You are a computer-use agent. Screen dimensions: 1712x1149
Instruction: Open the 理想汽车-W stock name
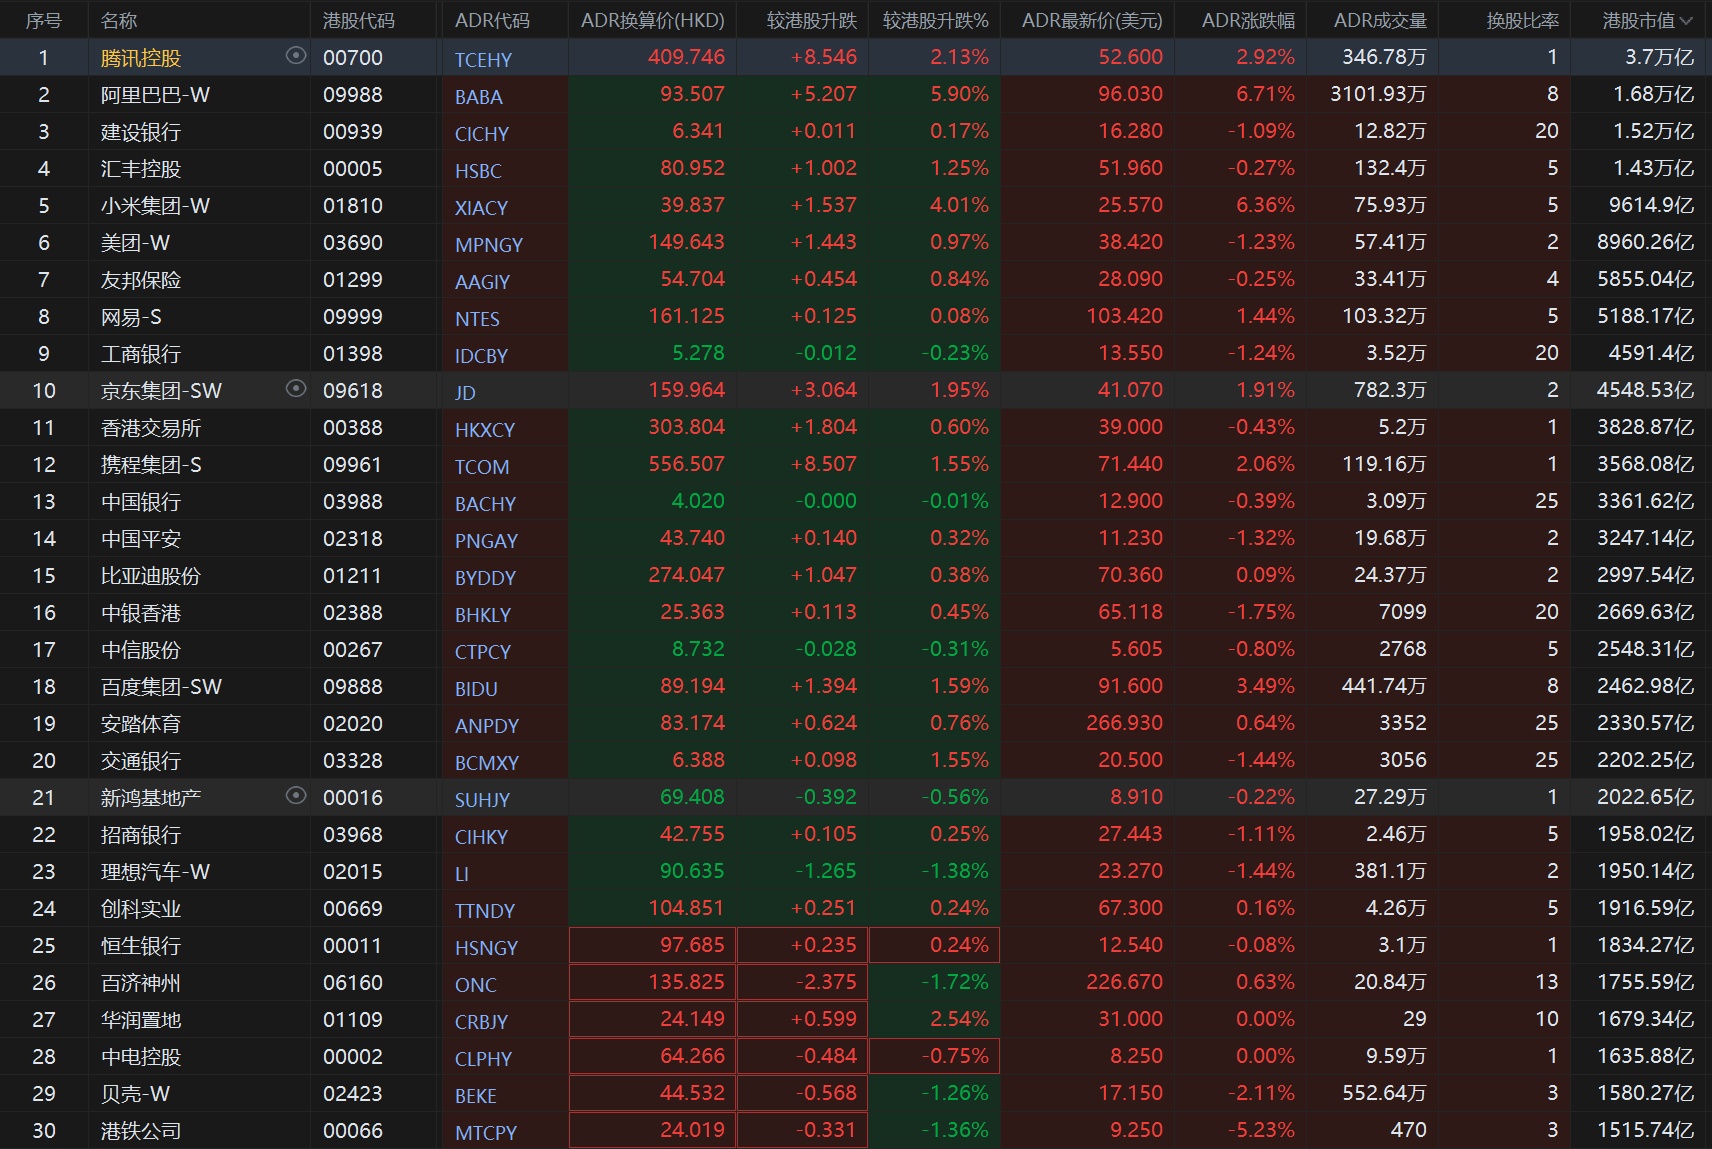[156, 872]
